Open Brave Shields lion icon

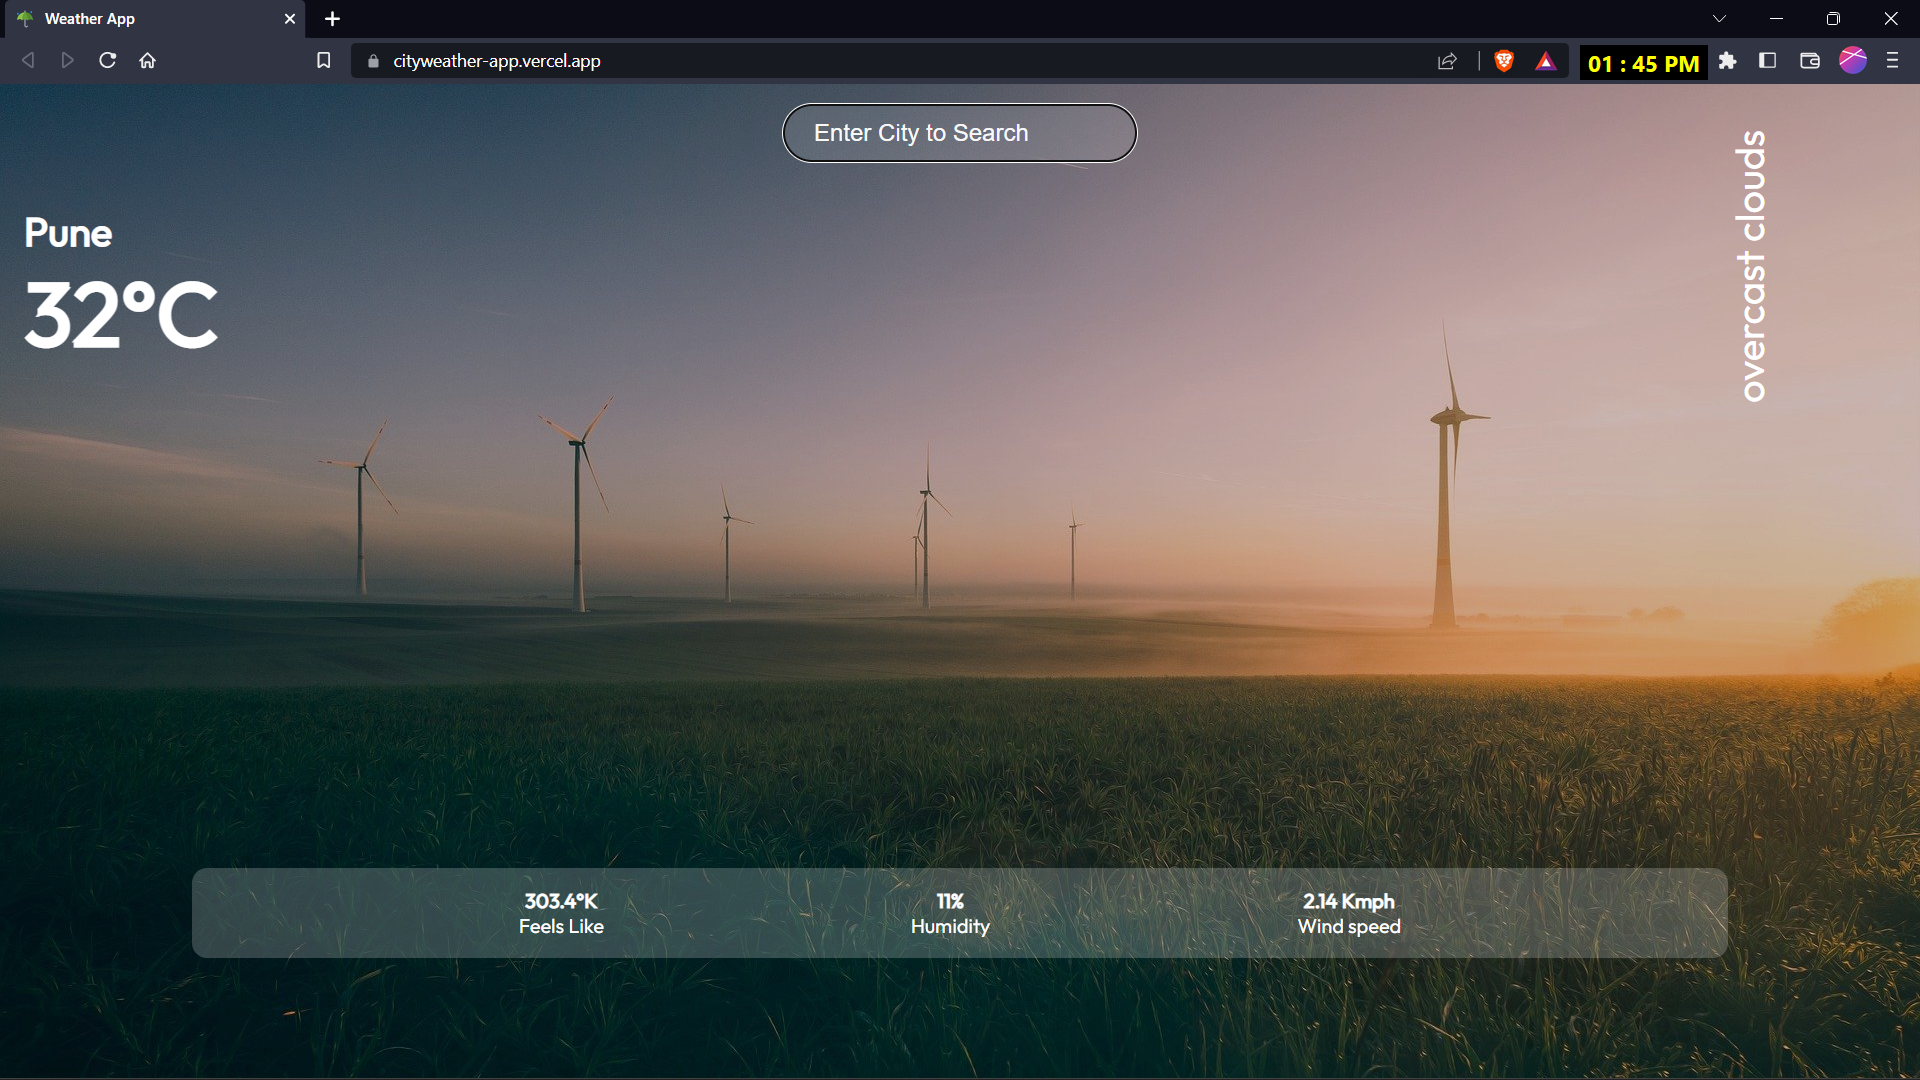point(1503,61)
